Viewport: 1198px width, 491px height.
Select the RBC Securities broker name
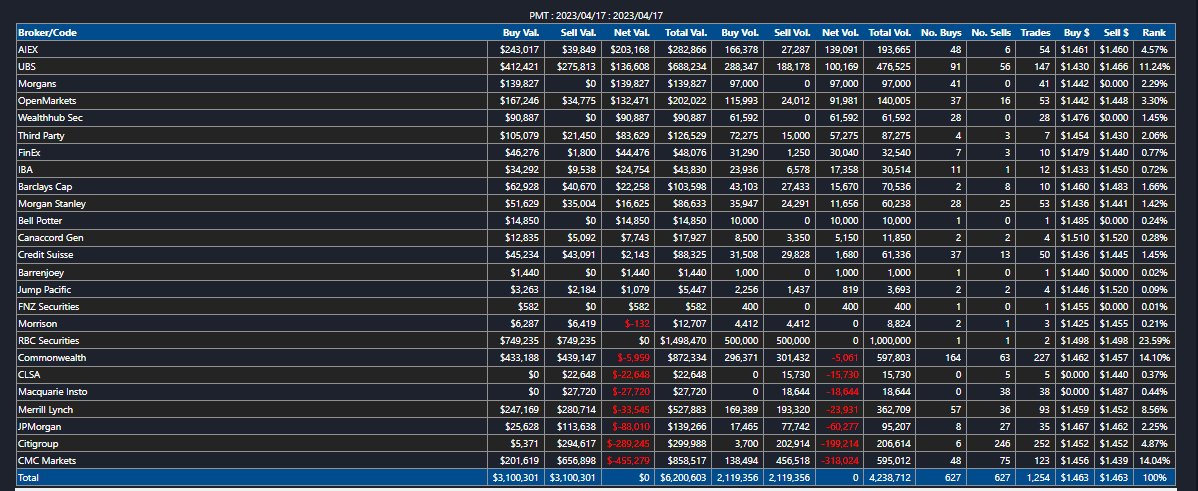point(48,341)
